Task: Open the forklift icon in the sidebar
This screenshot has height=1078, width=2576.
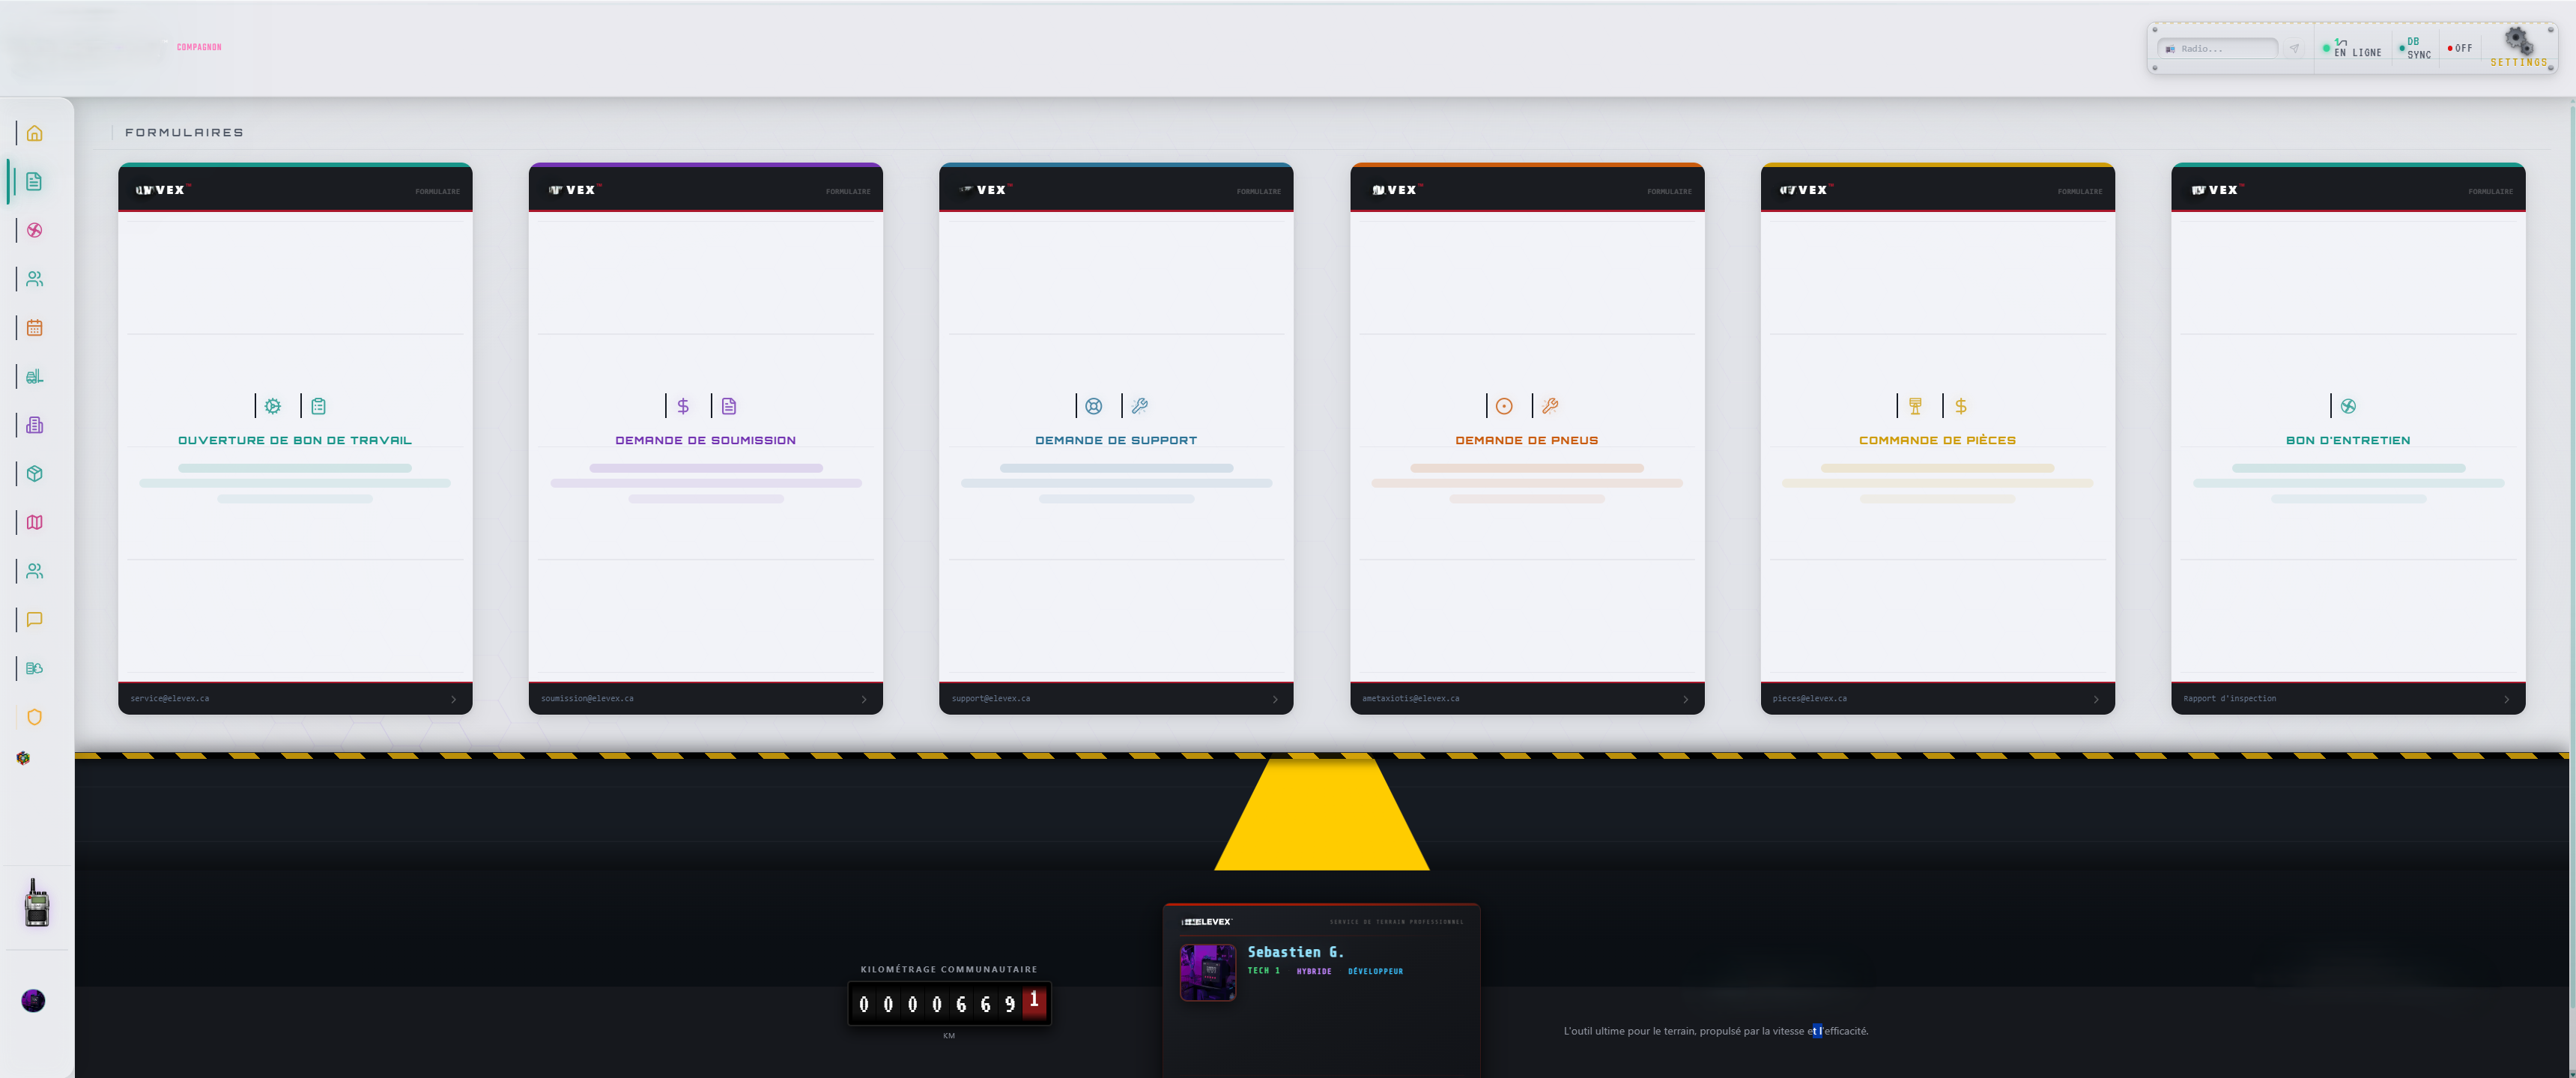Action: tap(35, 376)
